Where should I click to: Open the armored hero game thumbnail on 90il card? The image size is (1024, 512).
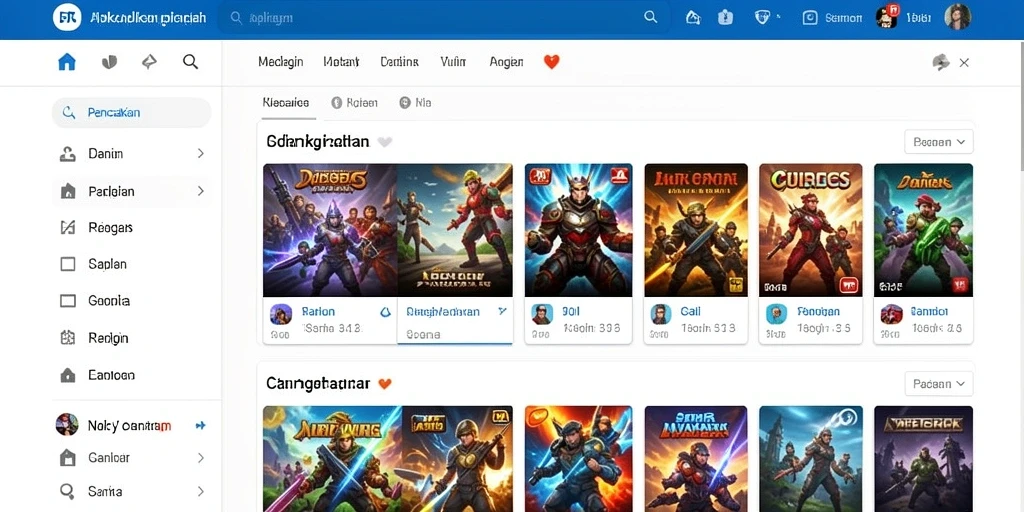(579, 230)
